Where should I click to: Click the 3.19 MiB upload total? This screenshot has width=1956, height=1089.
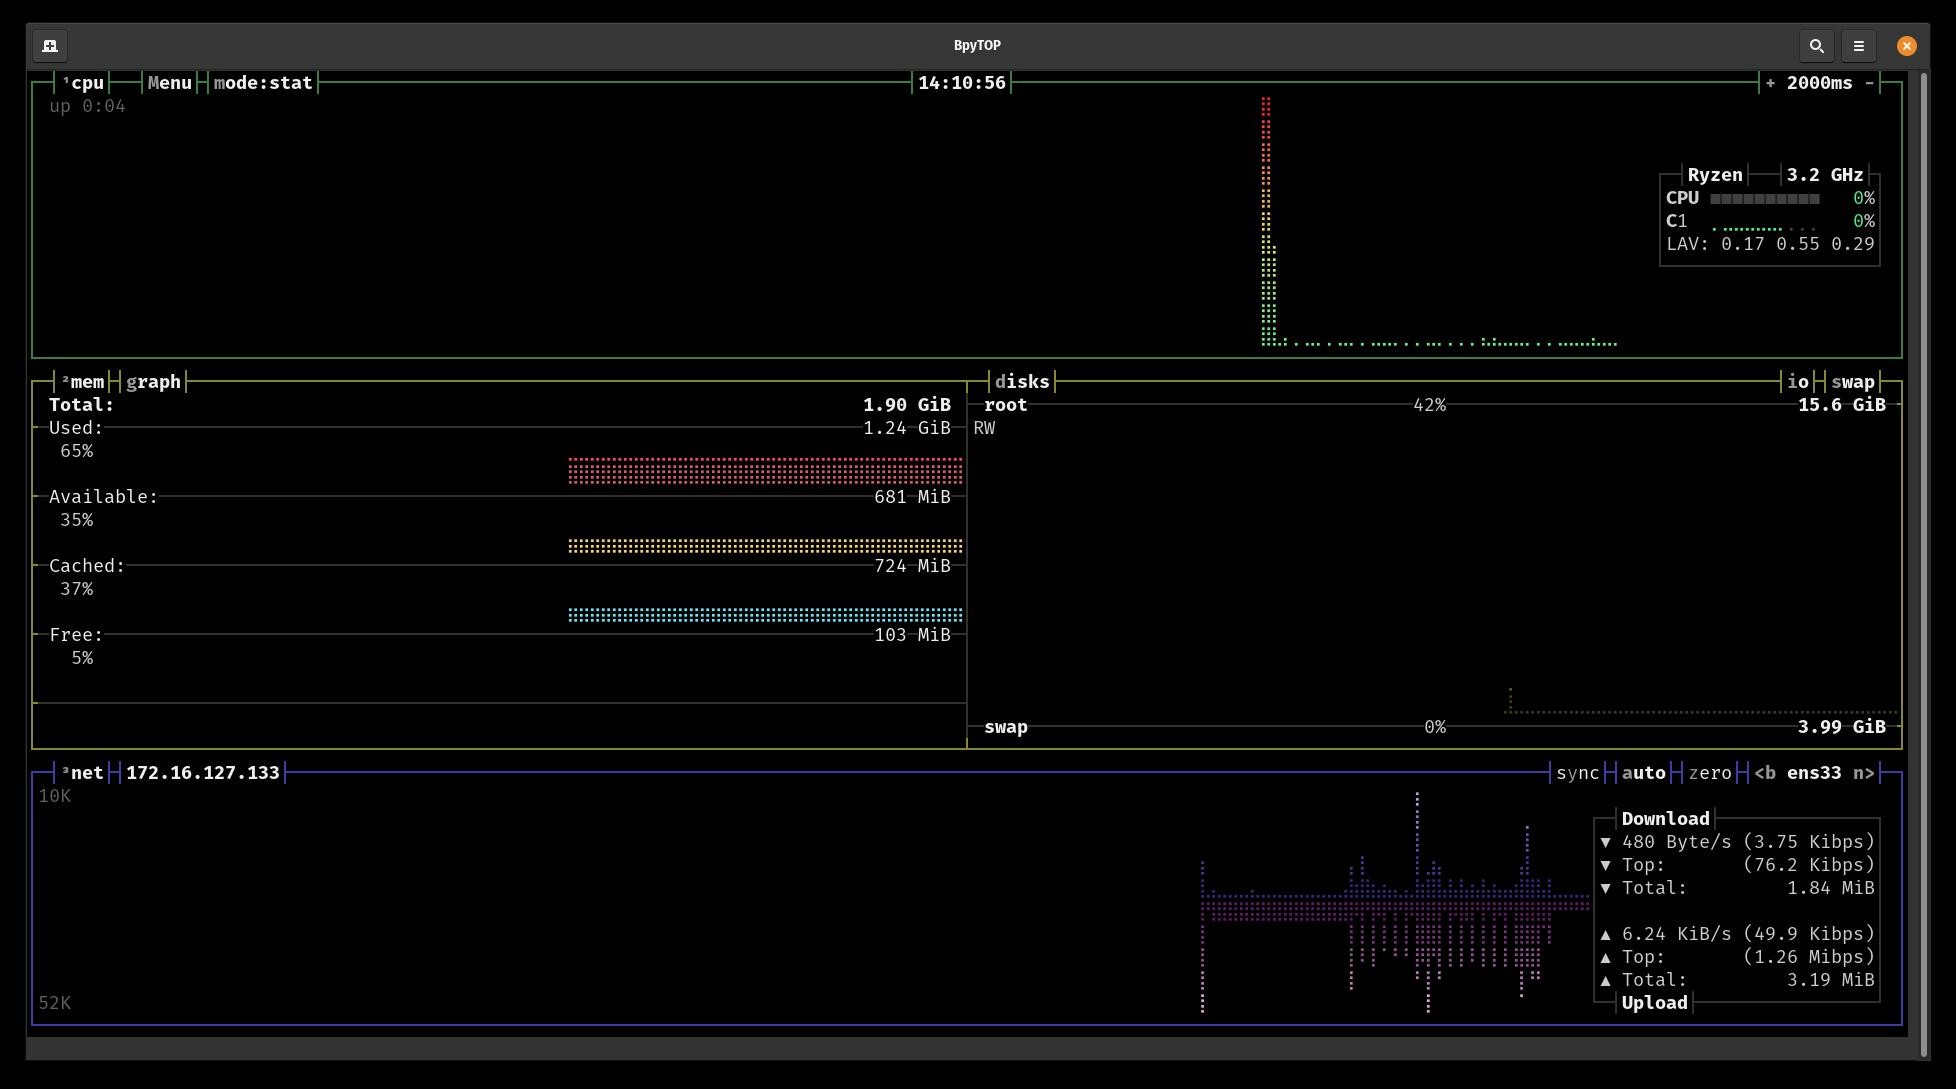1831,980
